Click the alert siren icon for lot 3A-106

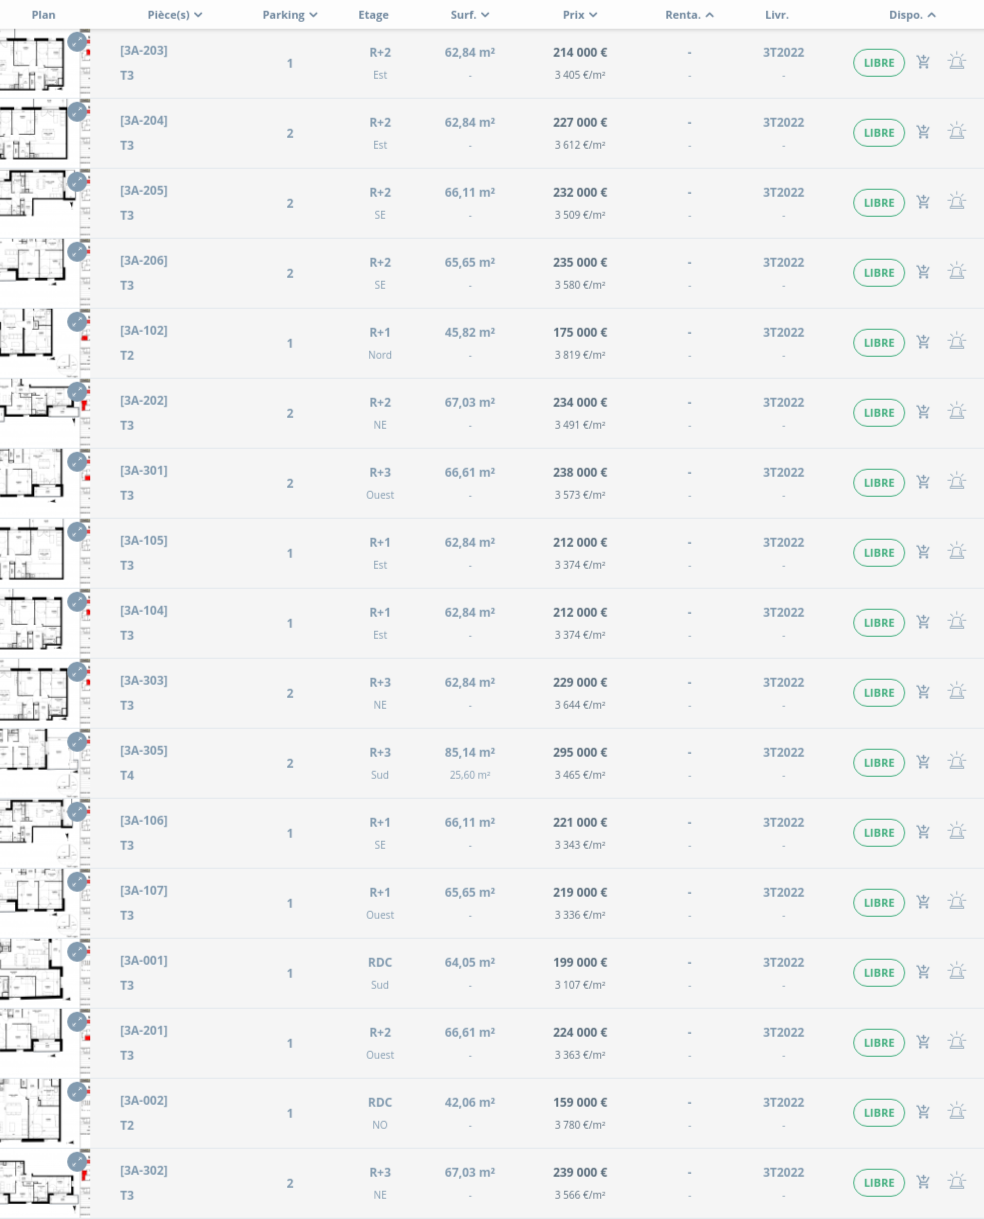click(x=957, y=832)
